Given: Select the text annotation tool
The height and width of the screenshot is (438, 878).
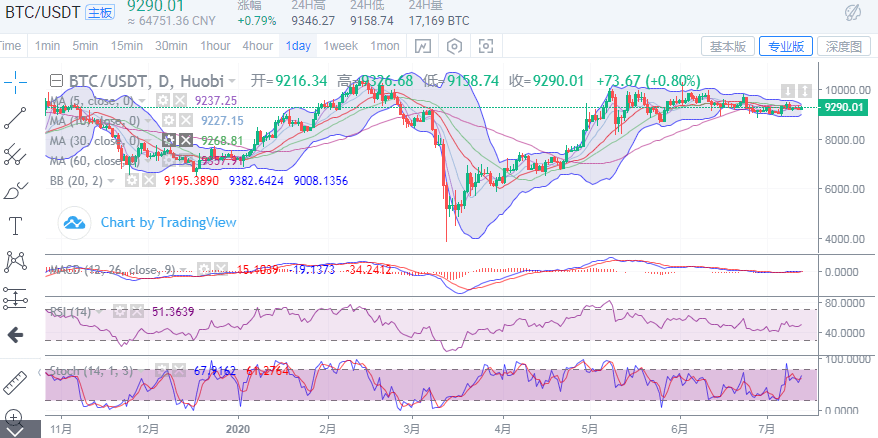Looking at the screenshot, I should pyautogui.click(x=15, y=226).
